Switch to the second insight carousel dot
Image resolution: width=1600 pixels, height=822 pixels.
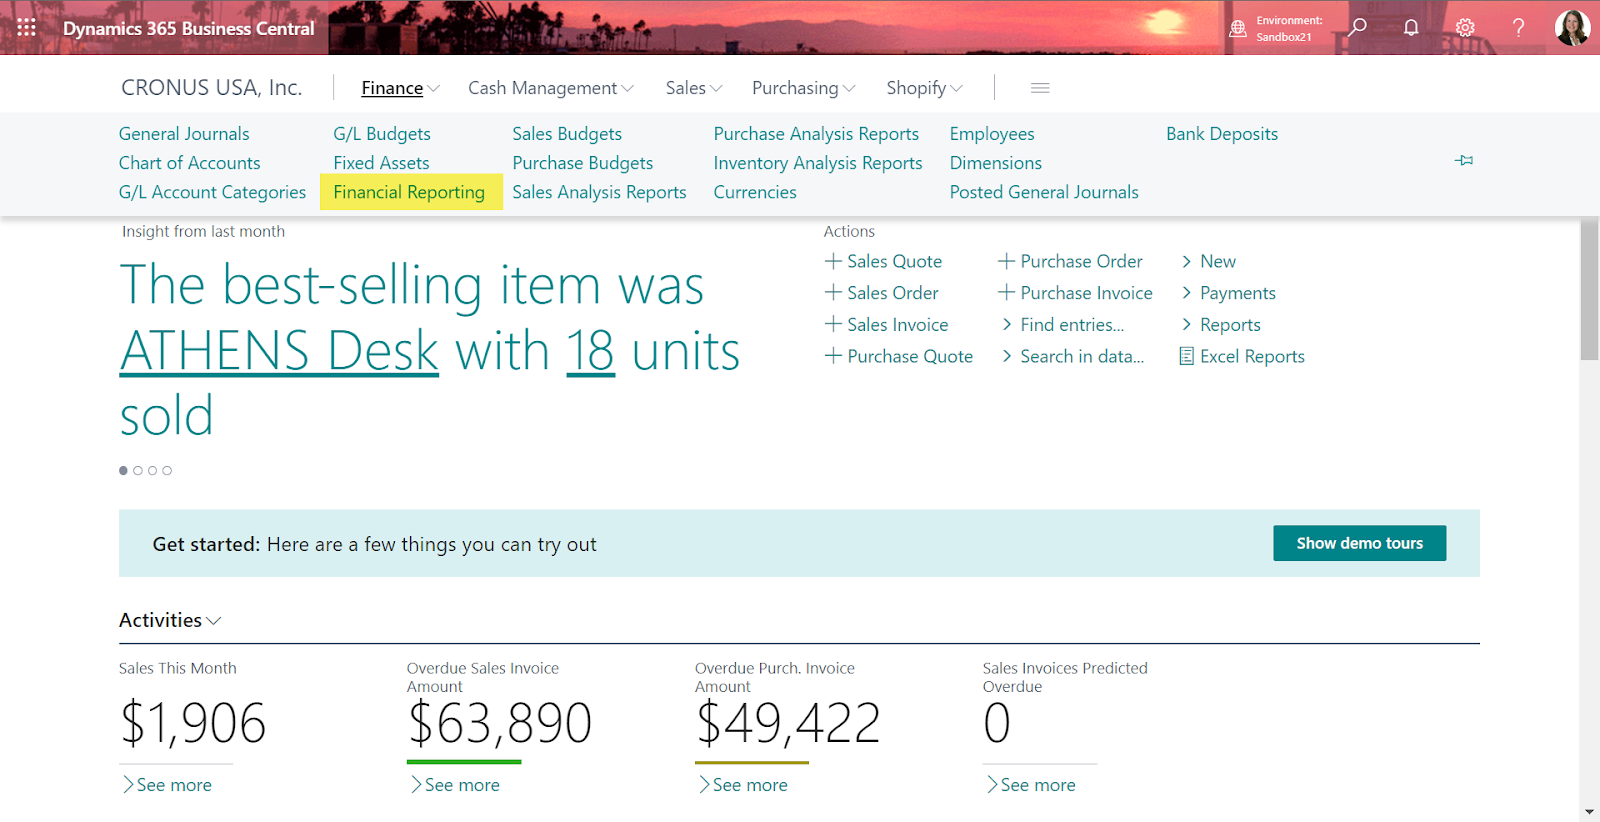[138, 470]
